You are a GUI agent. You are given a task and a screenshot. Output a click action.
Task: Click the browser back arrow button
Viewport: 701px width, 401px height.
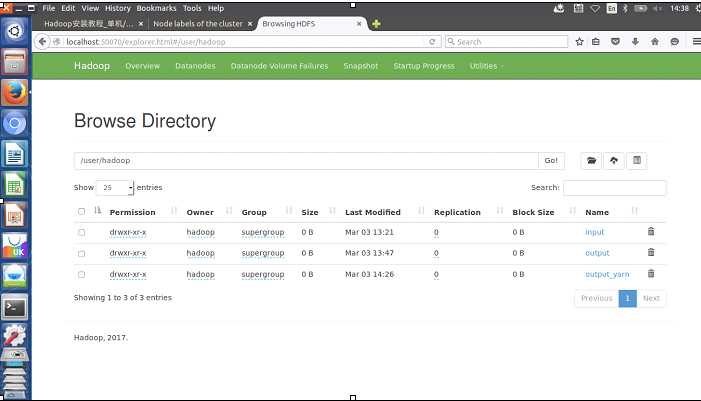pyautogui.click(x=42, y=42)
